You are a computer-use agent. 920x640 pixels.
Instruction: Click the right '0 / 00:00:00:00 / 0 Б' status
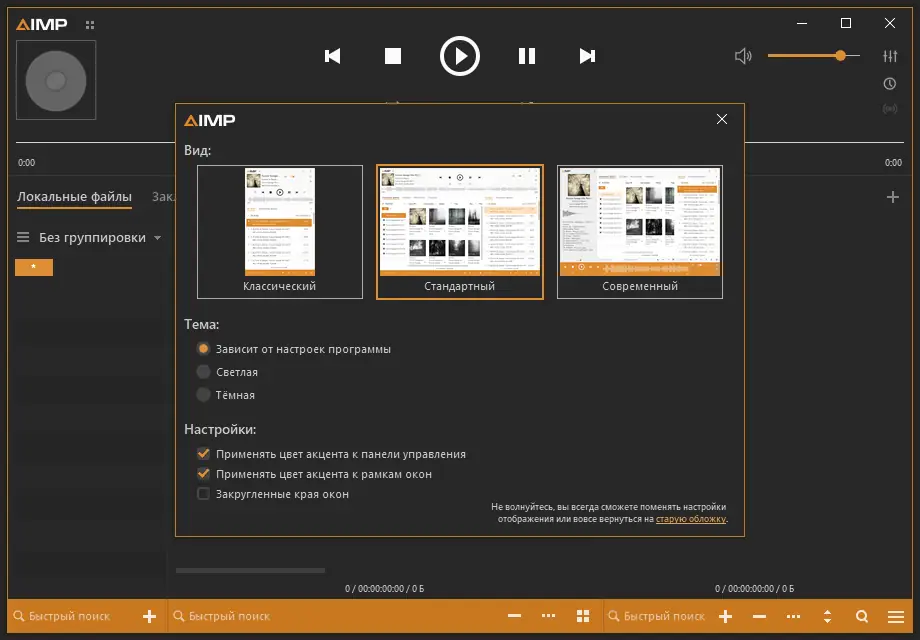[754, 588]
